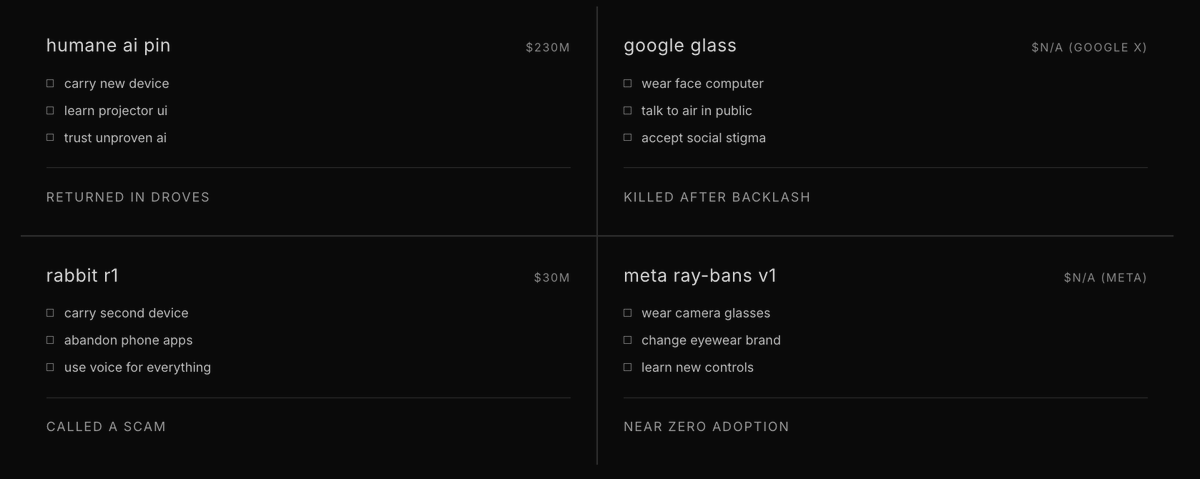Click the $230M funding amount

pos(547,48)
